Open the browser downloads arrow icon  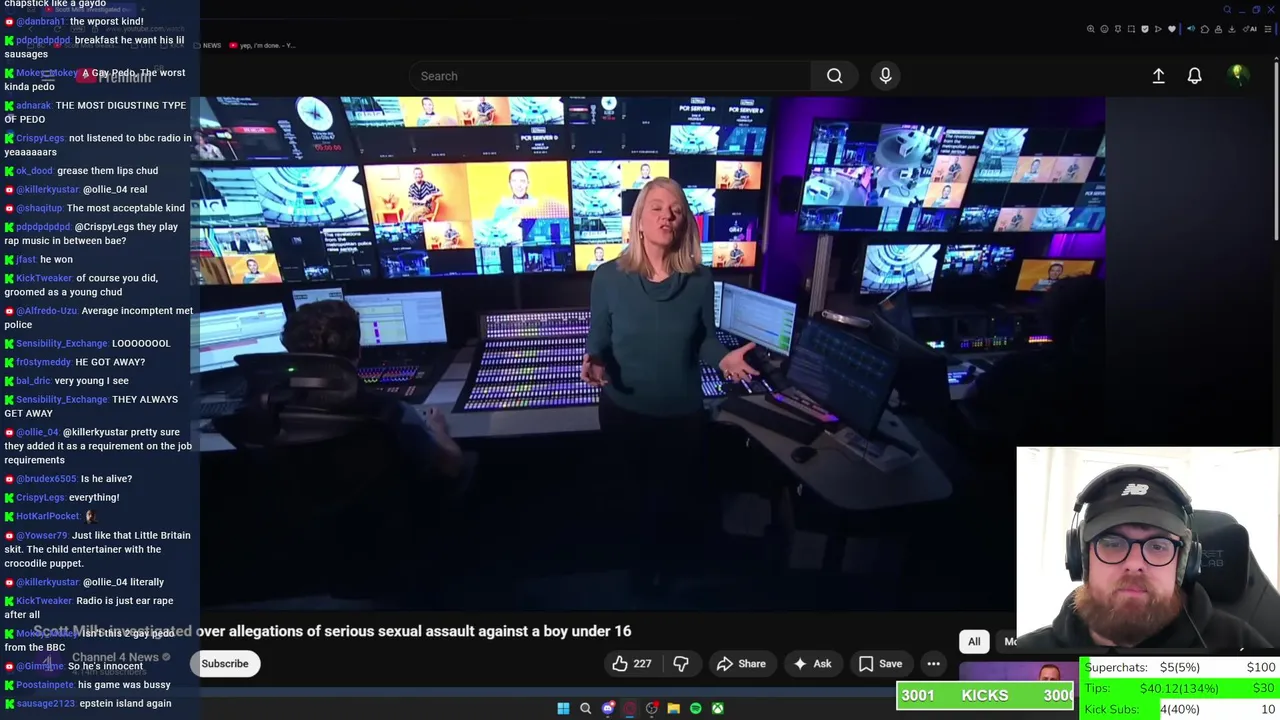[1231, 29]
